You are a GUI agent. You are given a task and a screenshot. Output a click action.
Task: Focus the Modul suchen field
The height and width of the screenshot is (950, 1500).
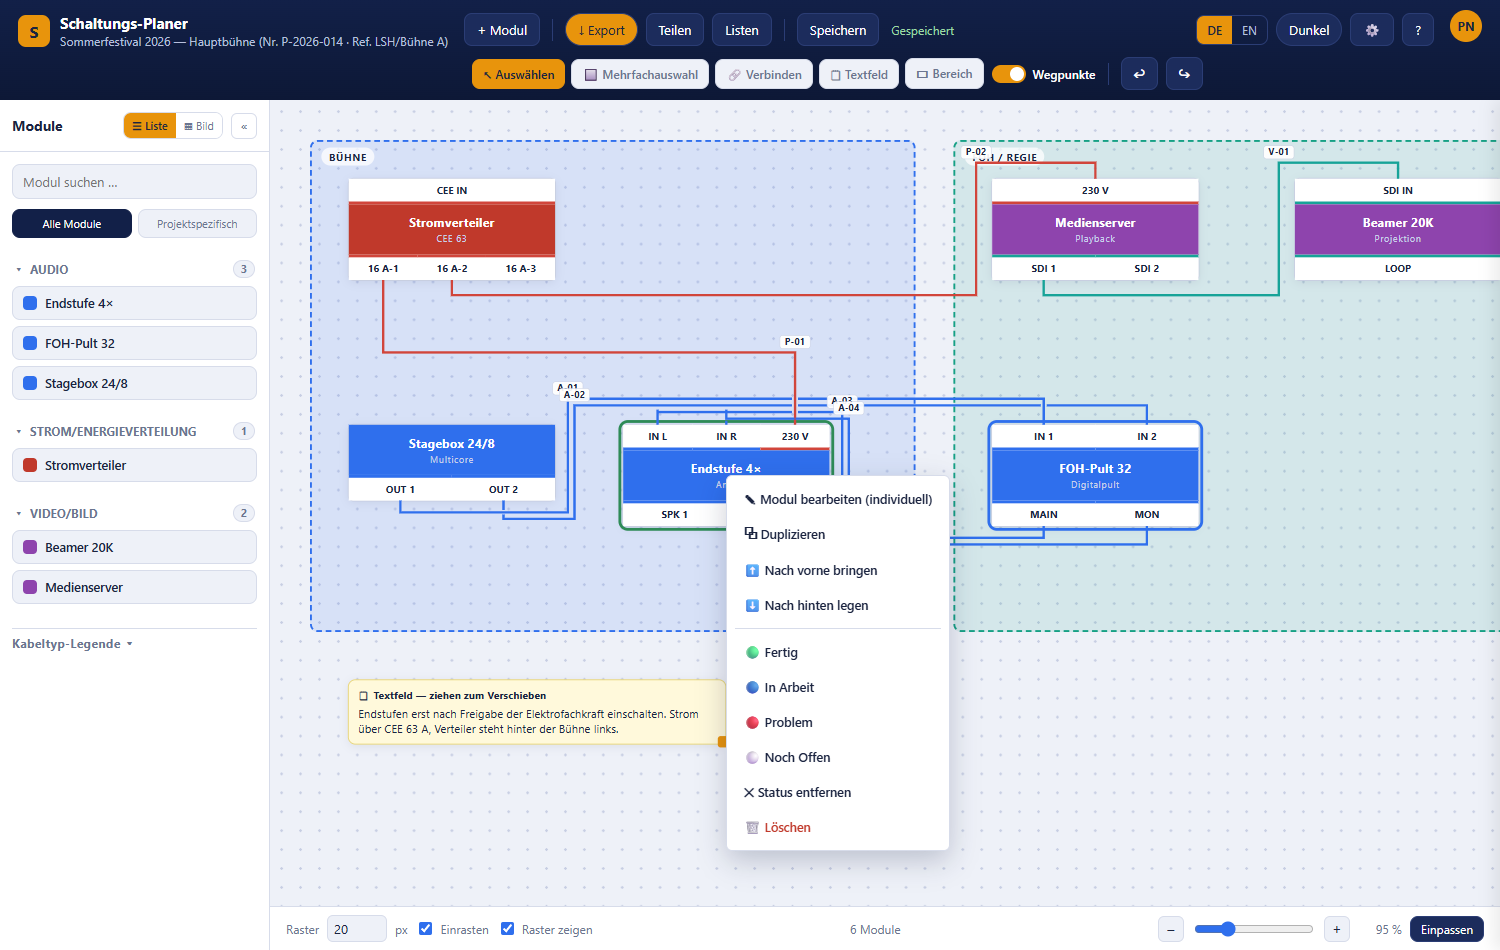point(134,182)
